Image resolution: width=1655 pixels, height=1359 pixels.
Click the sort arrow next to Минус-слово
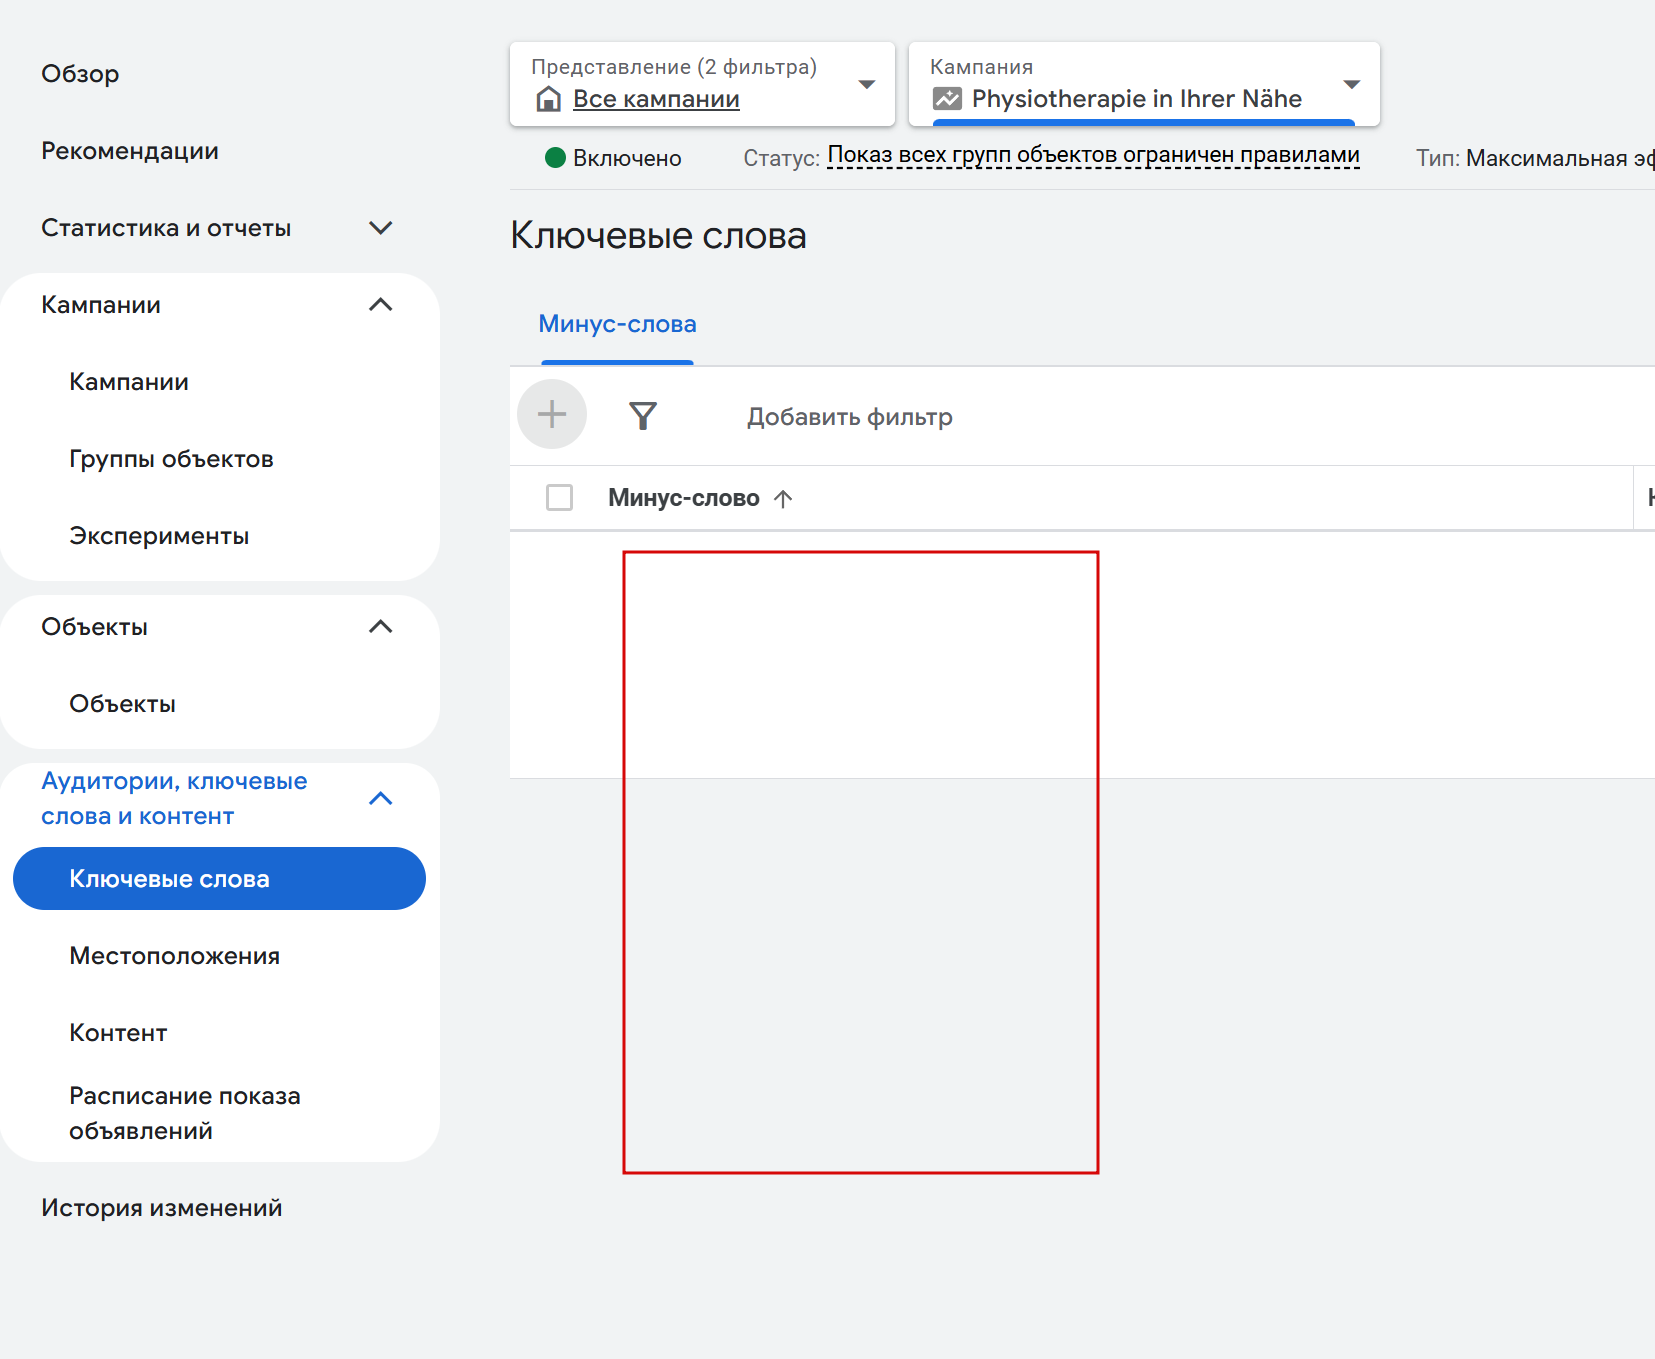pos(783,499)
